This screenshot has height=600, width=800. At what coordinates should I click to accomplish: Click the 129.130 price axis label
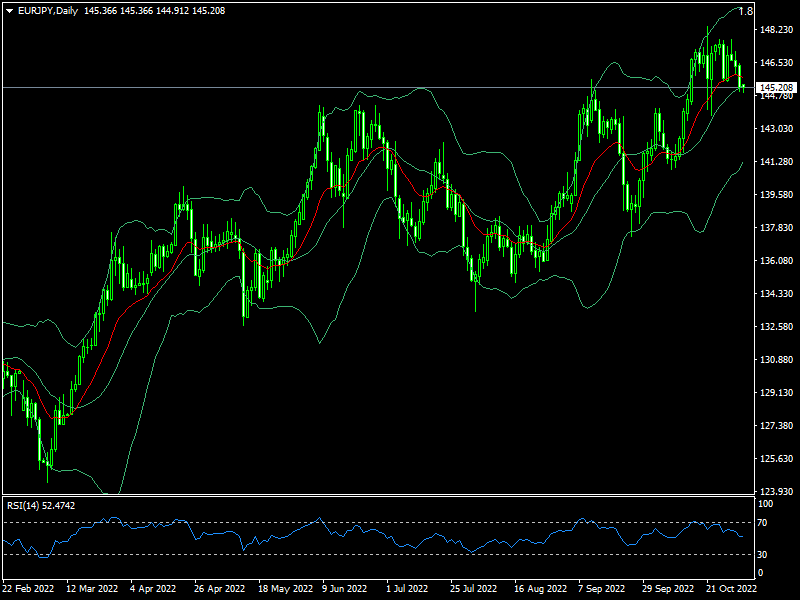pos(777,393)
